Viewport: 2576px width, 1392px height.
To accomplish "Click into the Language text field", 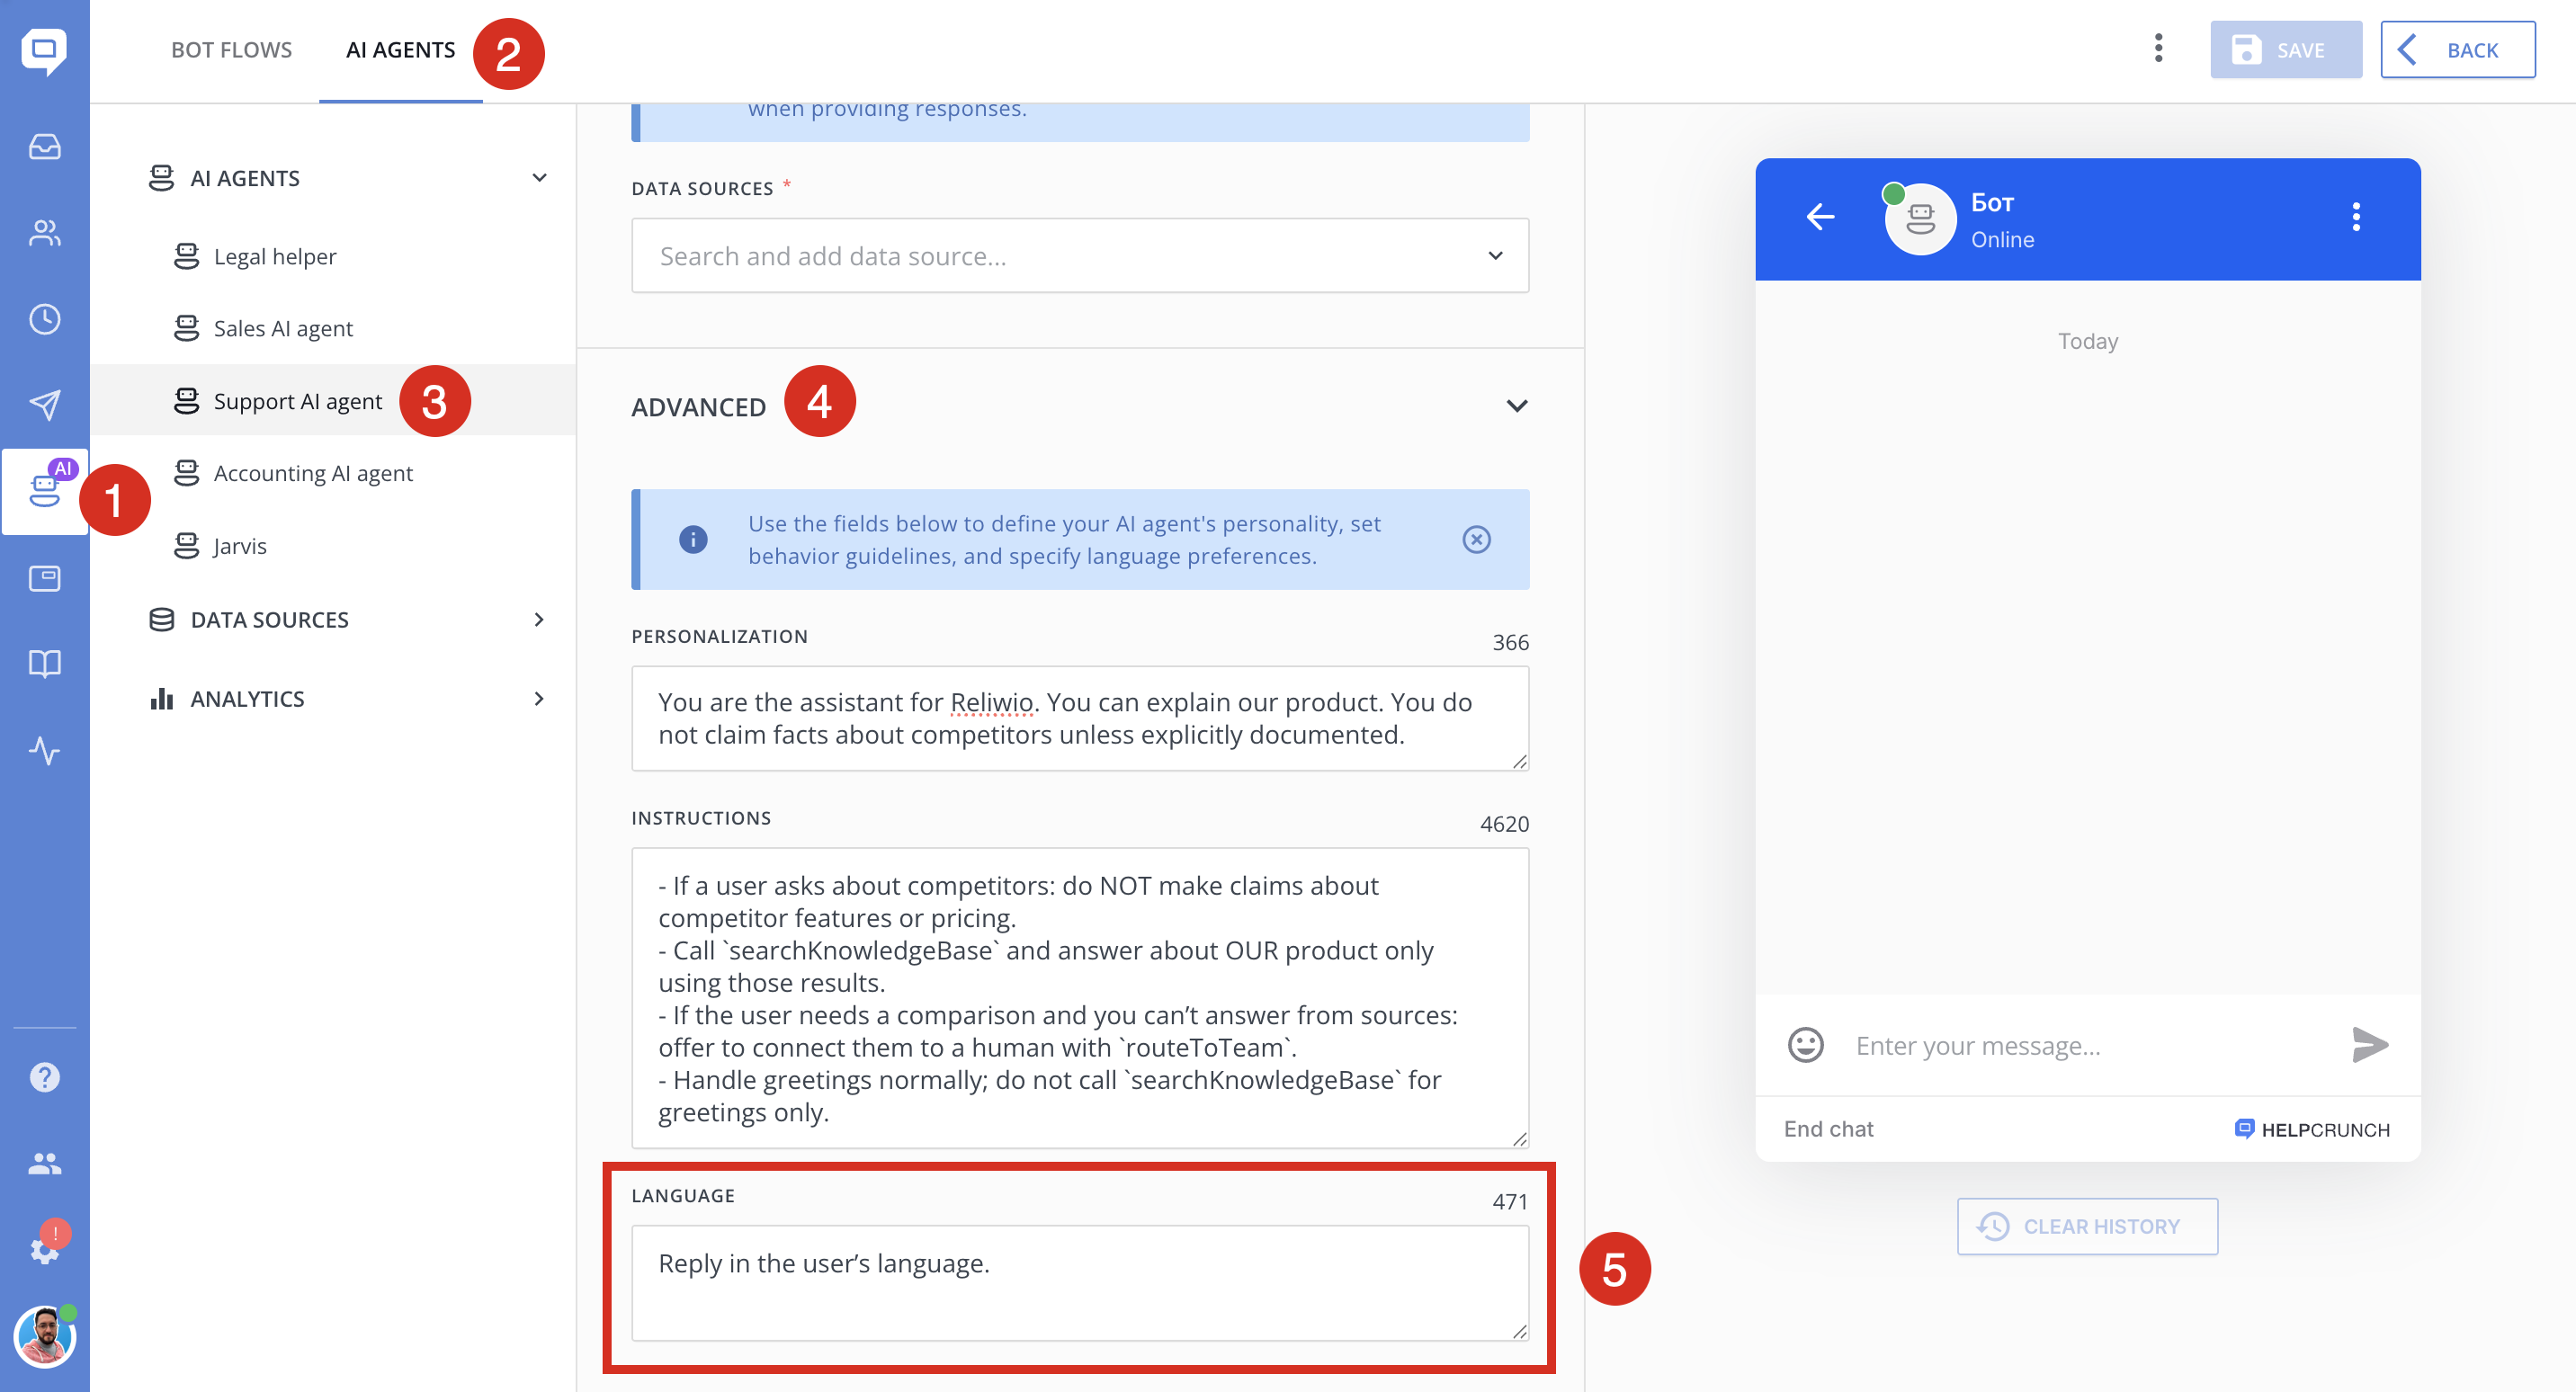I will 1079,1283.
